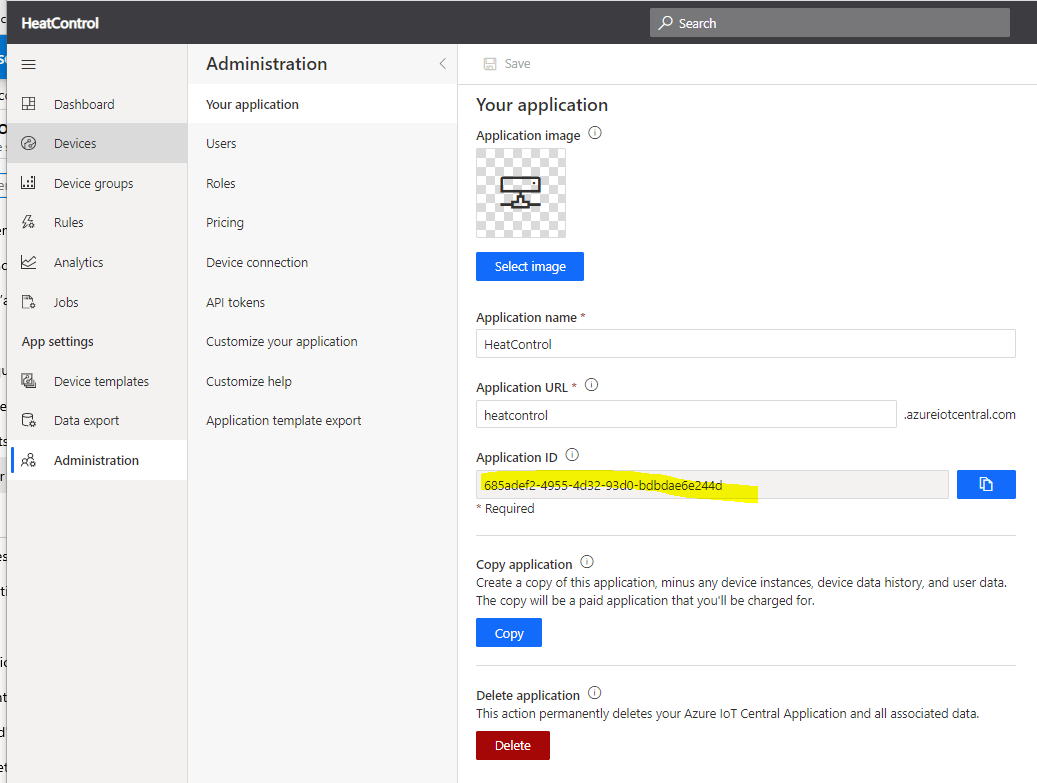The width and height of the screenshot is (1037, 783).
Task: Click the Save disk icon
Action: click(489, 63)
